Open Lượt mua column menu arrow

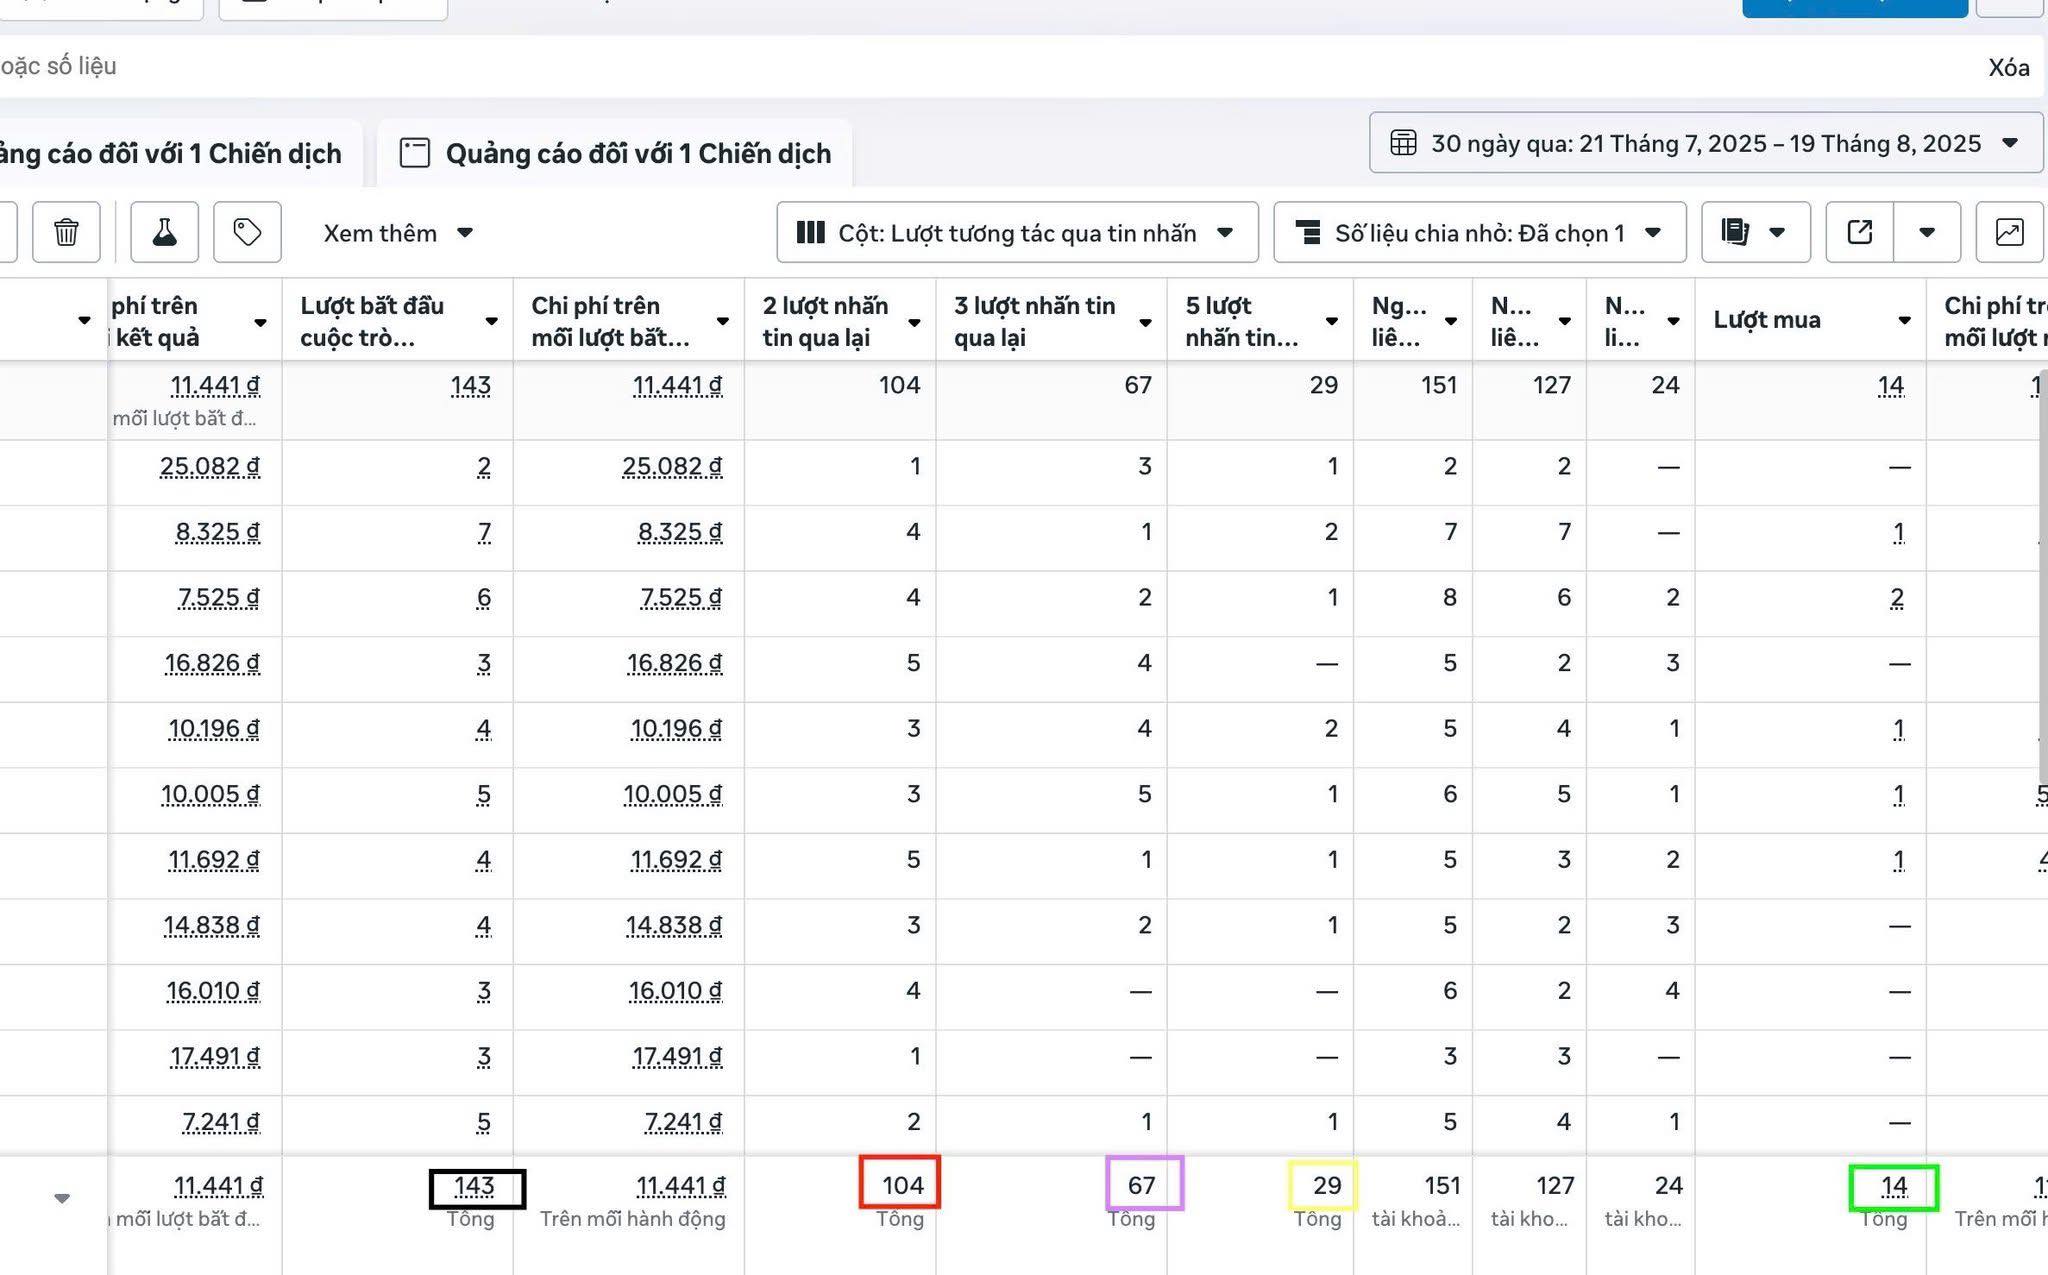1904,321
